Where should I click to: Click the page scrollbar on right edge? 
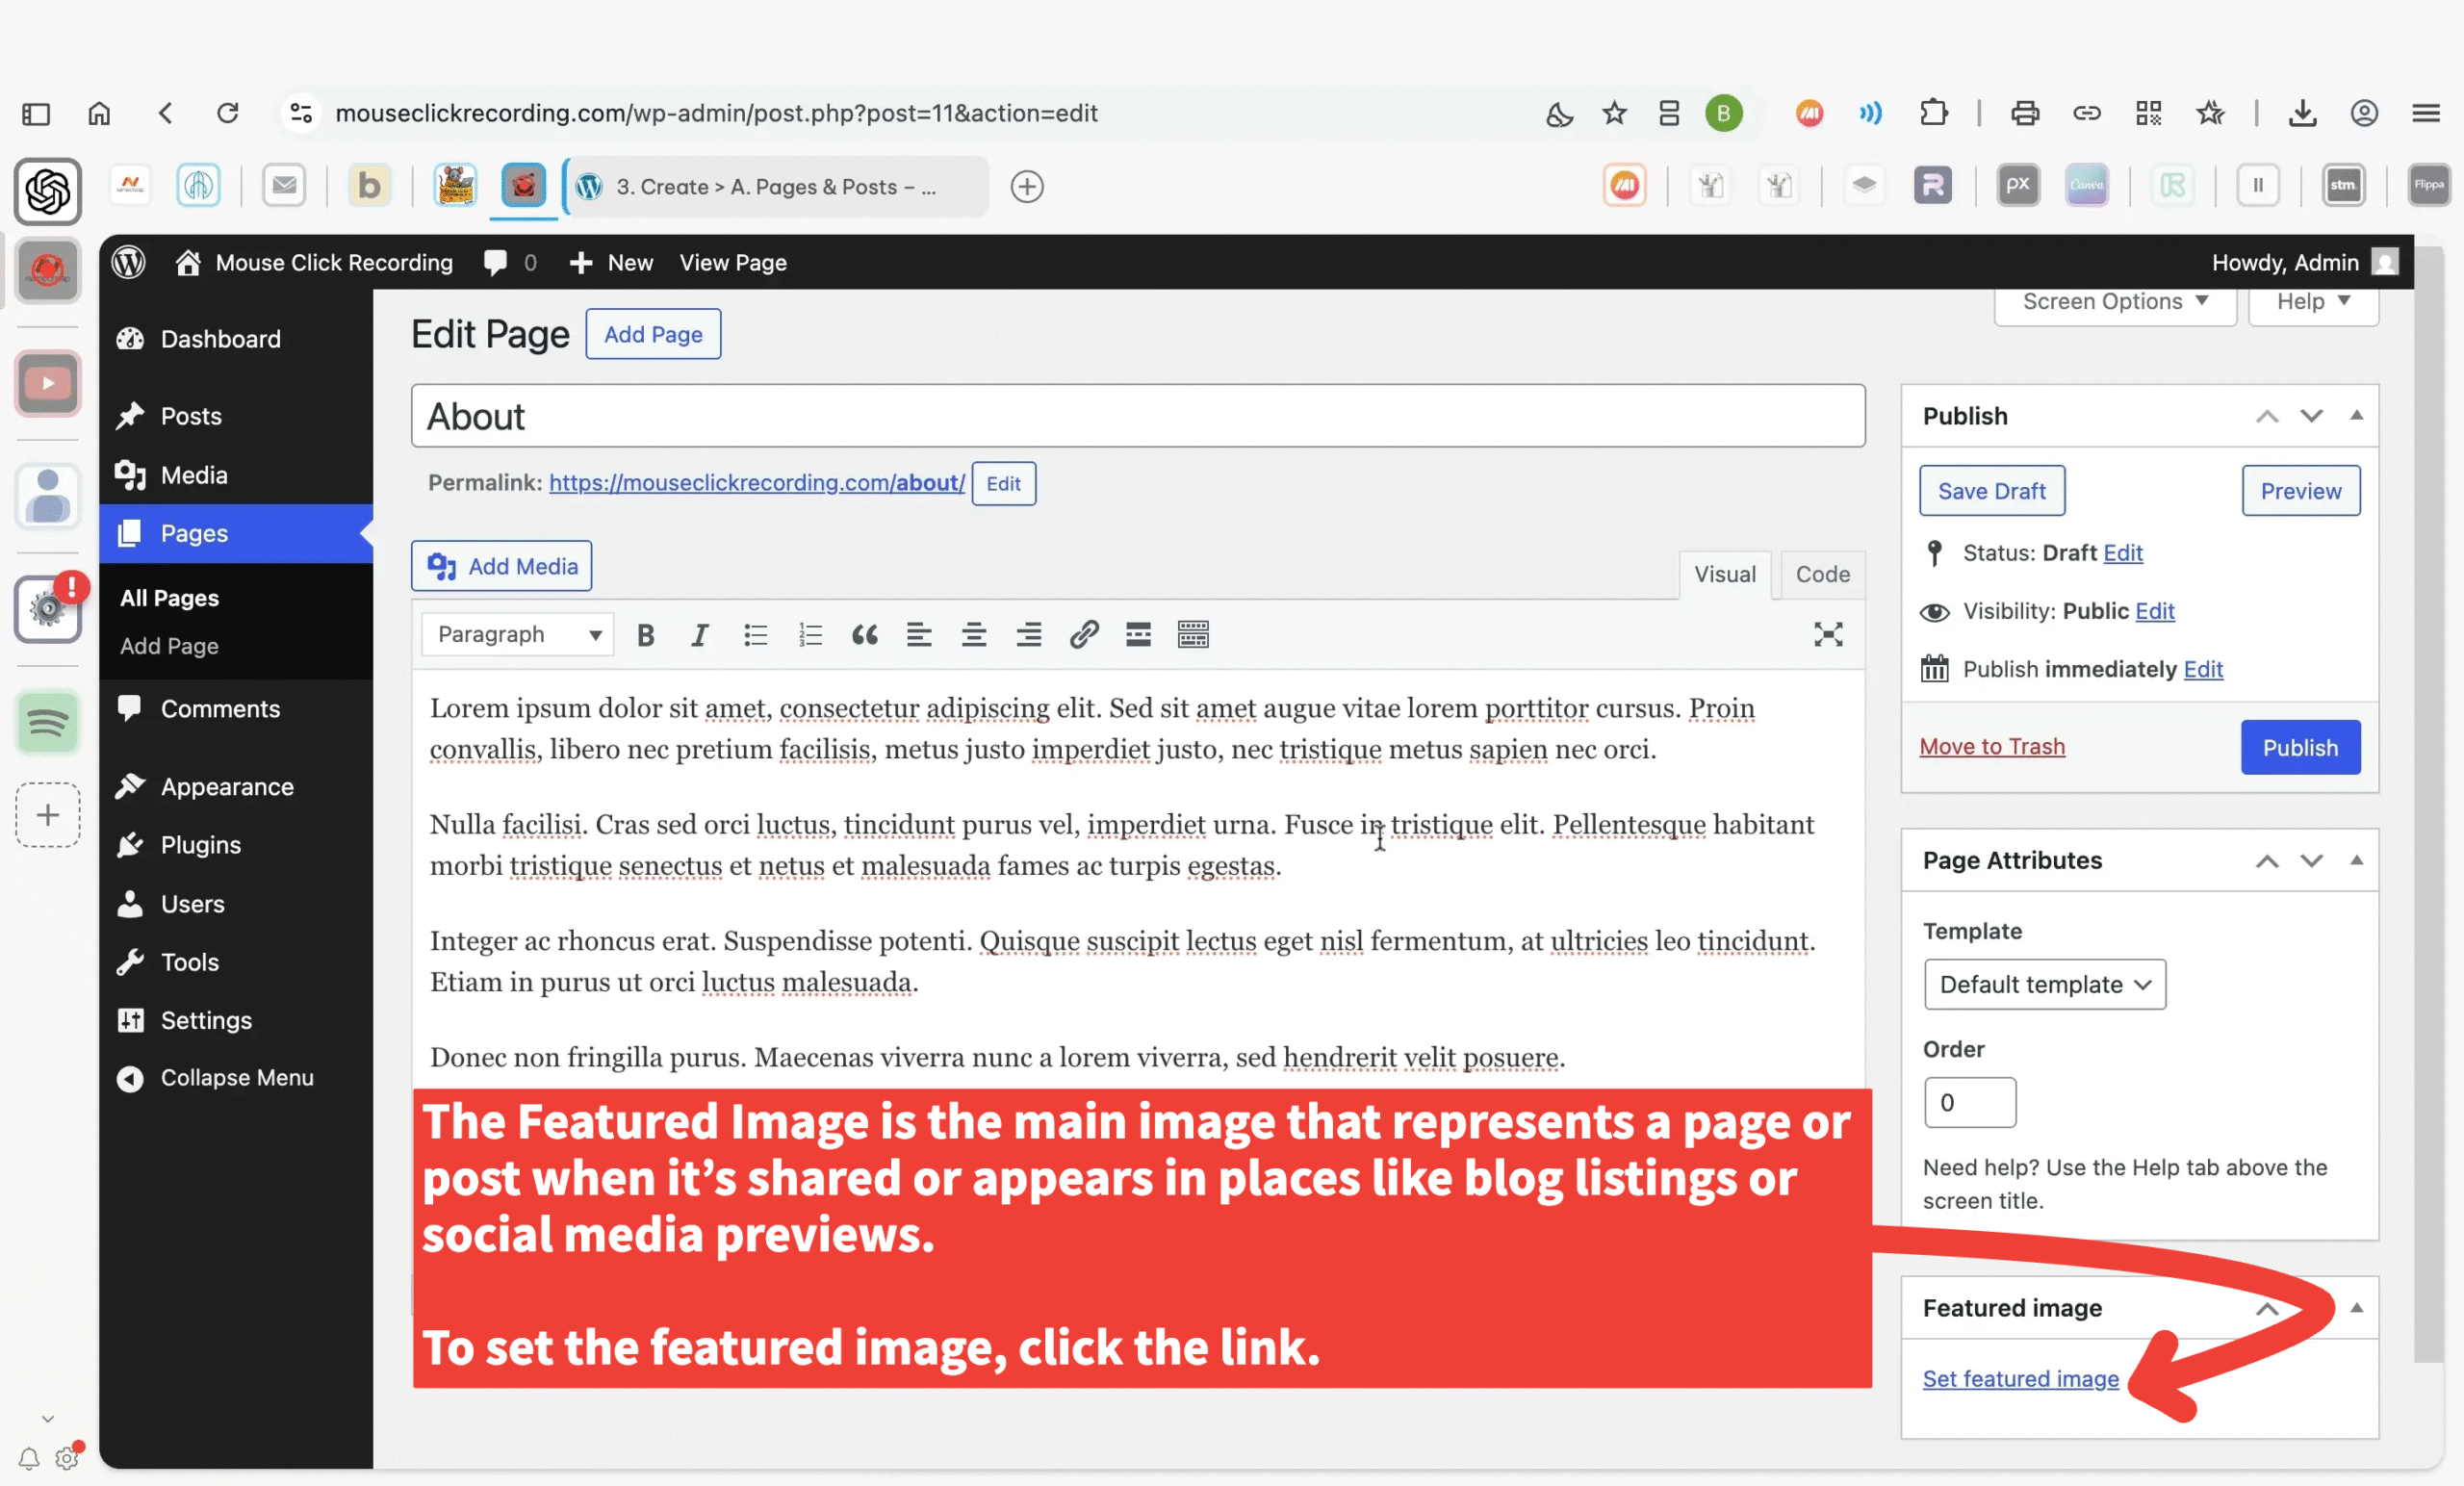(x=2428, y=800)
